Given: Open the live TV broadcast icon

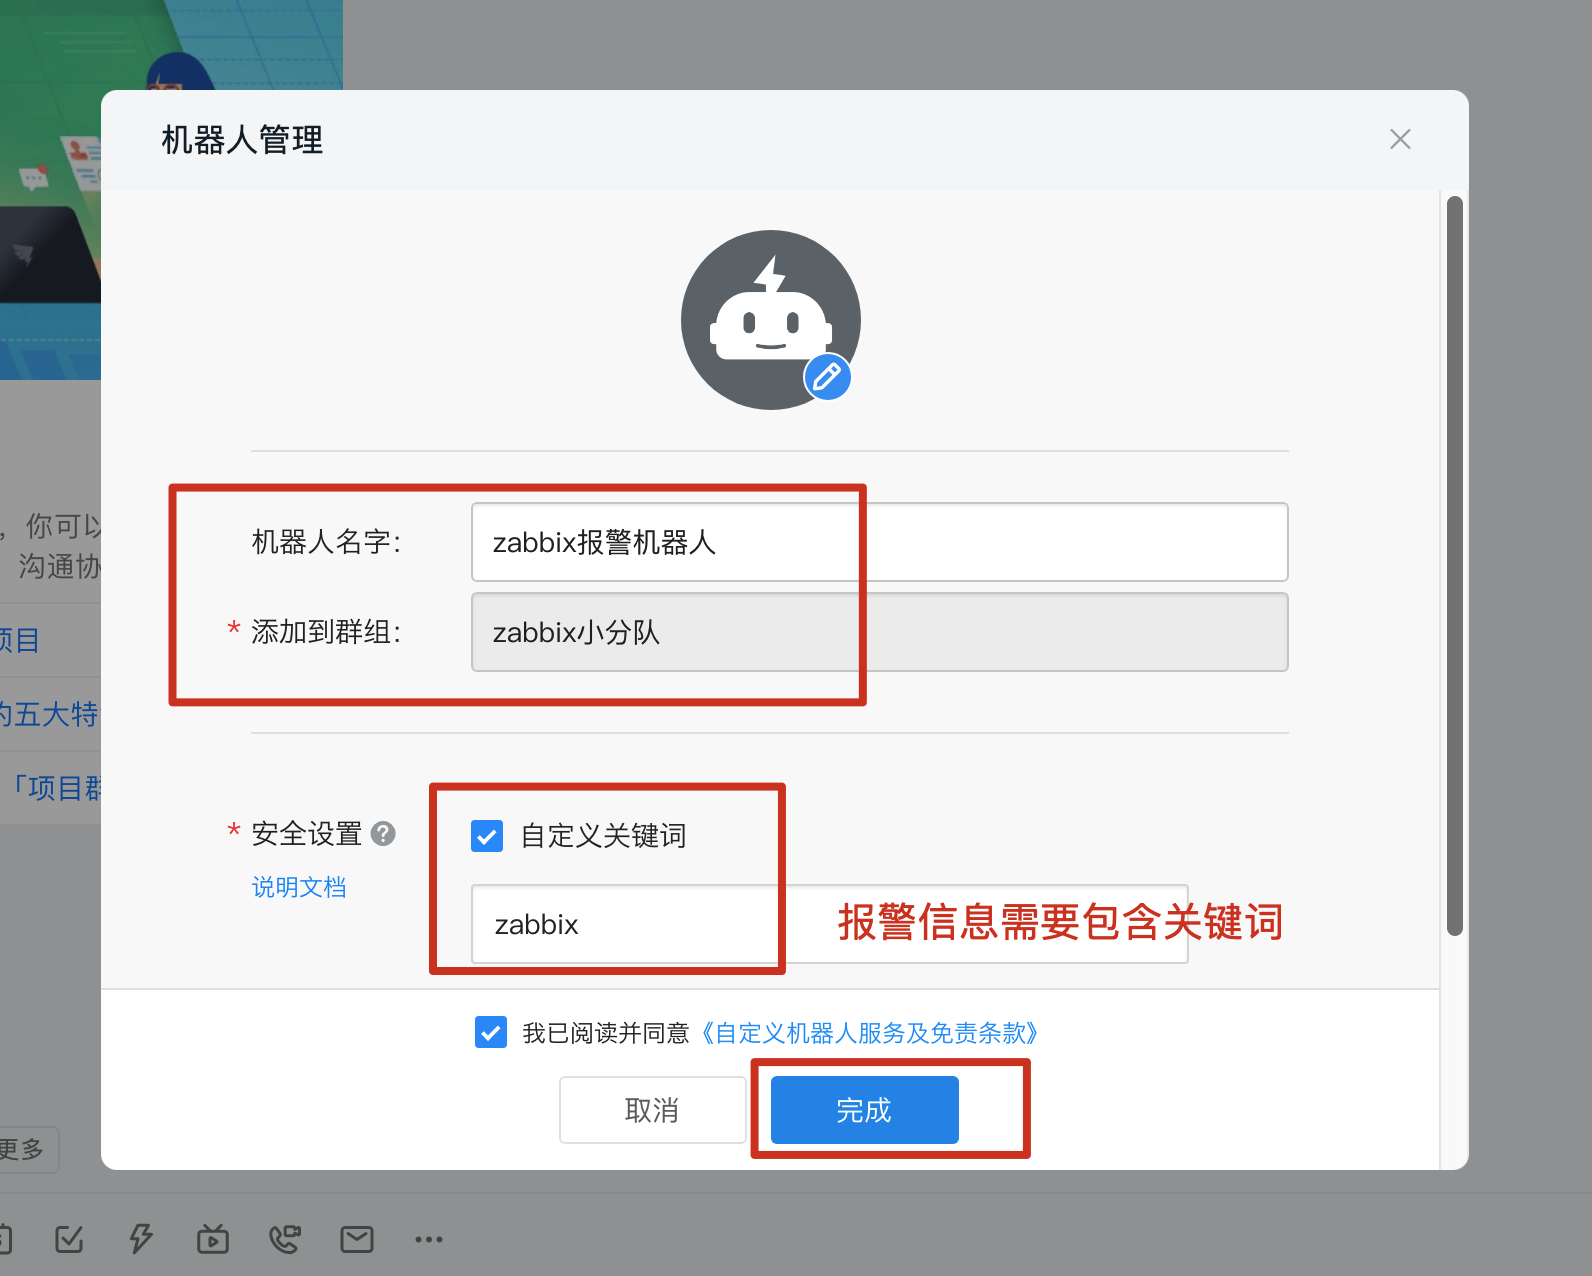Looking at the screenshot, I should coord(213,1239).
